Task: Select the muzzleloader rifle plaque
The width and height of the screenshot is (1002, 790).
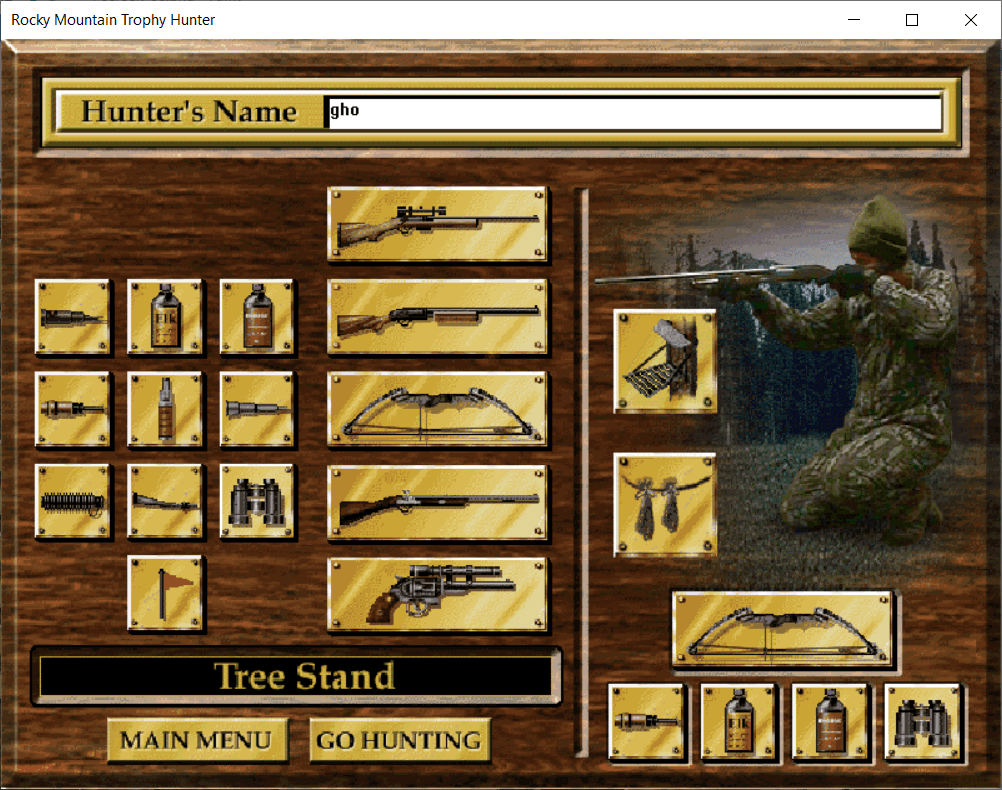Action: pyautogui.click(x=438, y=502)
